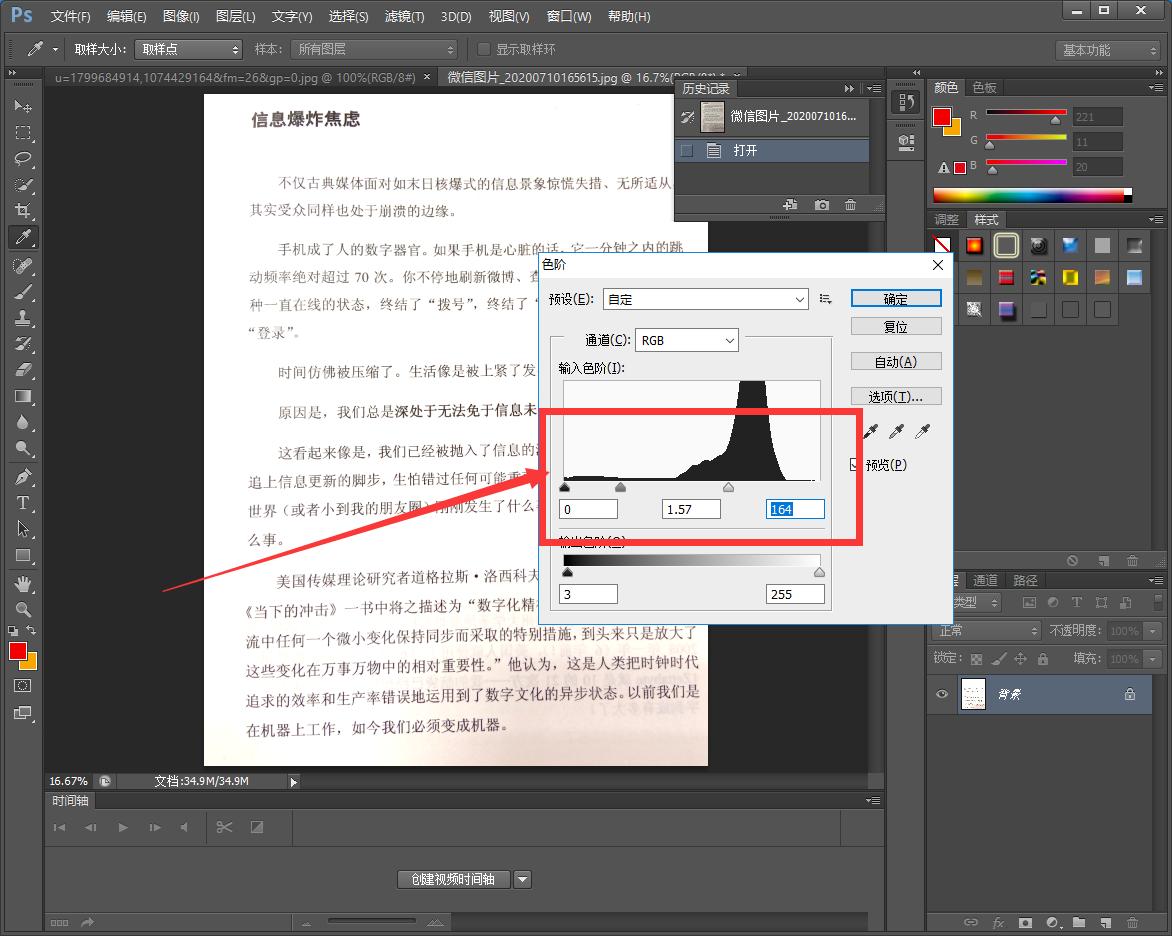Toggle the 预览 checkbox in Levels dialog
The image size is (1172, 936).
852,464
